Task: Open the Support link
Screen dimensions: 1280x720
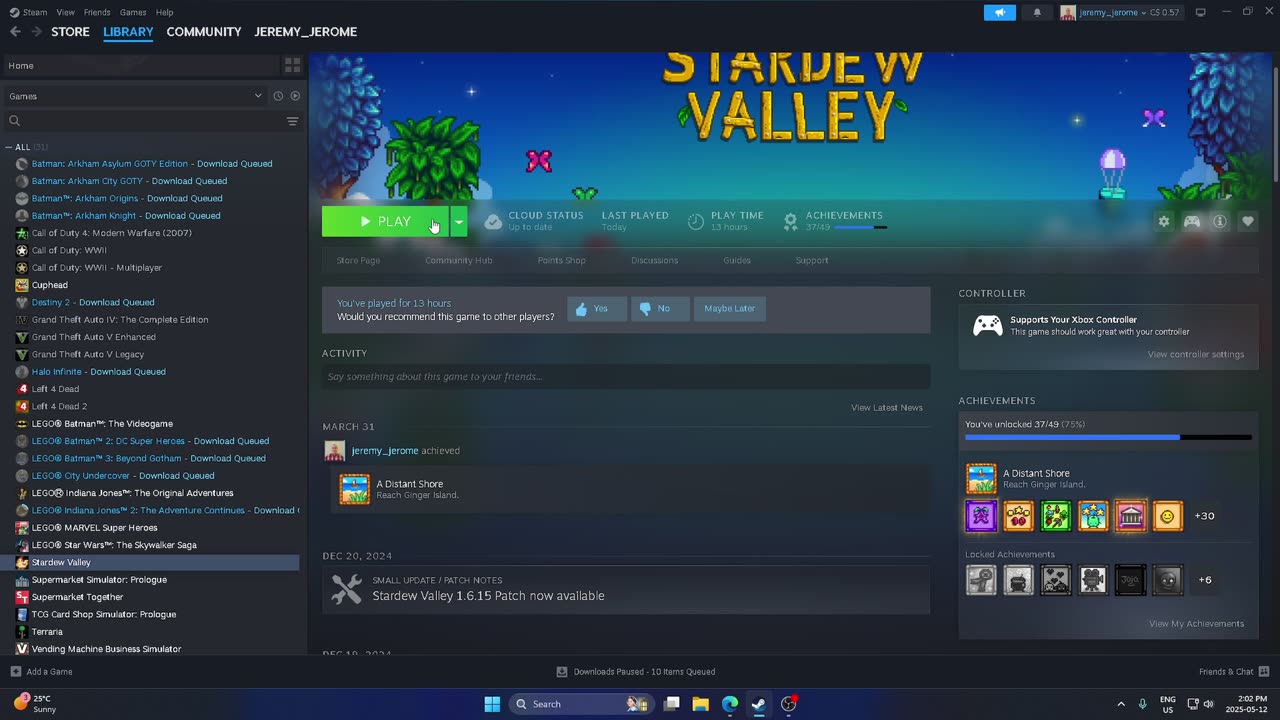Action: coord(812,260)
